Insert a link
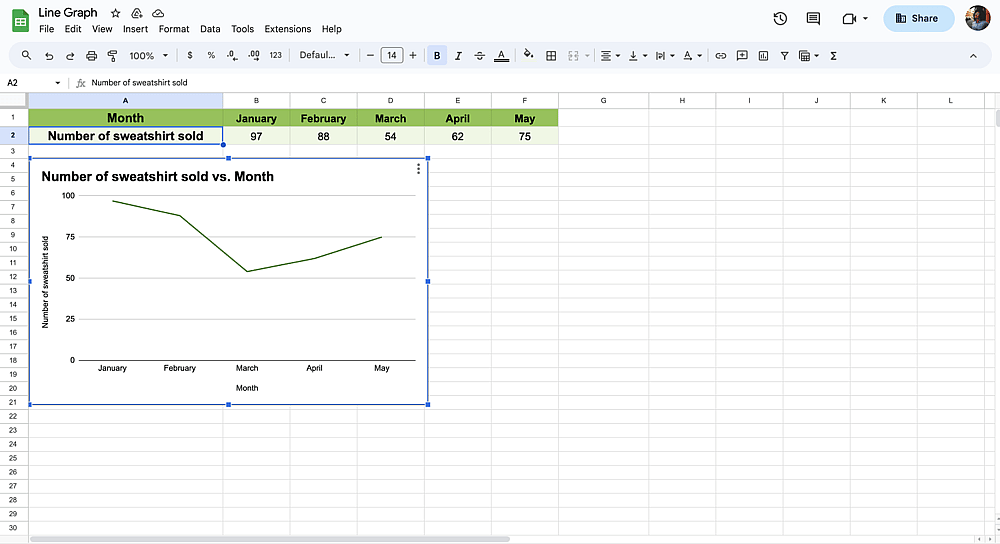1000x544 pixels. click(x=721, y=56)
